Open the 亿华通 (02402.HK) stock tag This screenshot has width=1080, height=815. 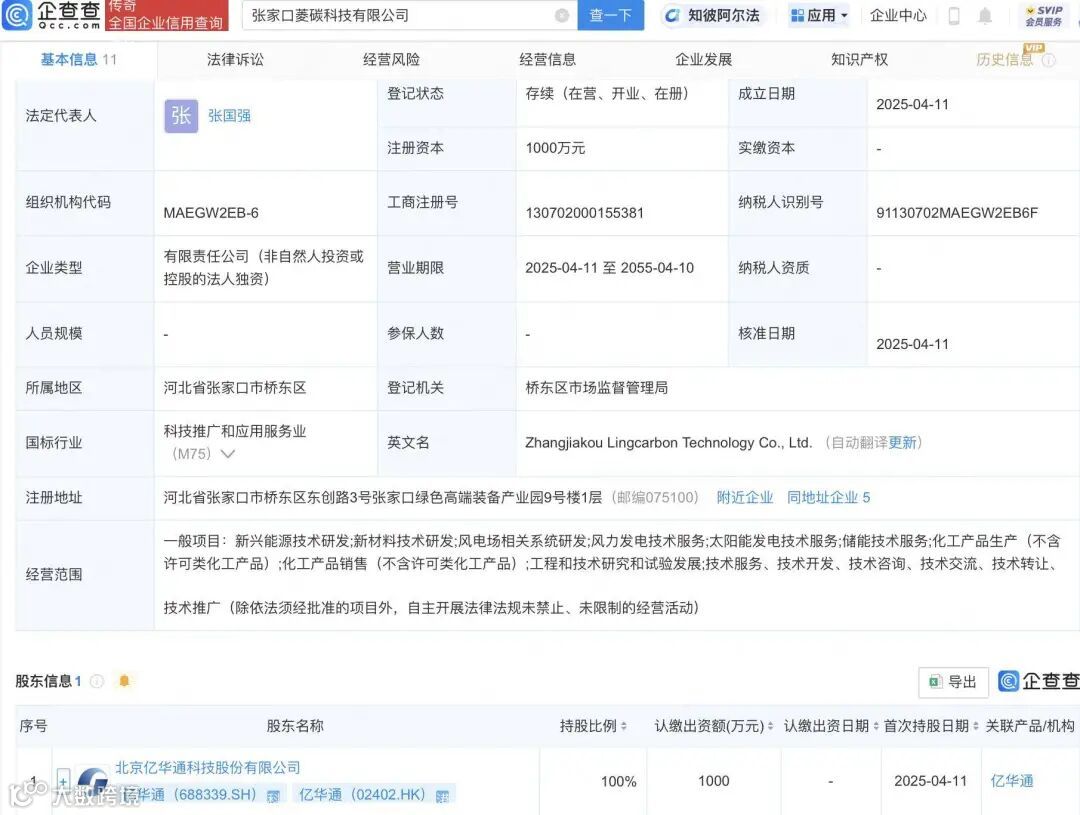[x=372, y=795]
